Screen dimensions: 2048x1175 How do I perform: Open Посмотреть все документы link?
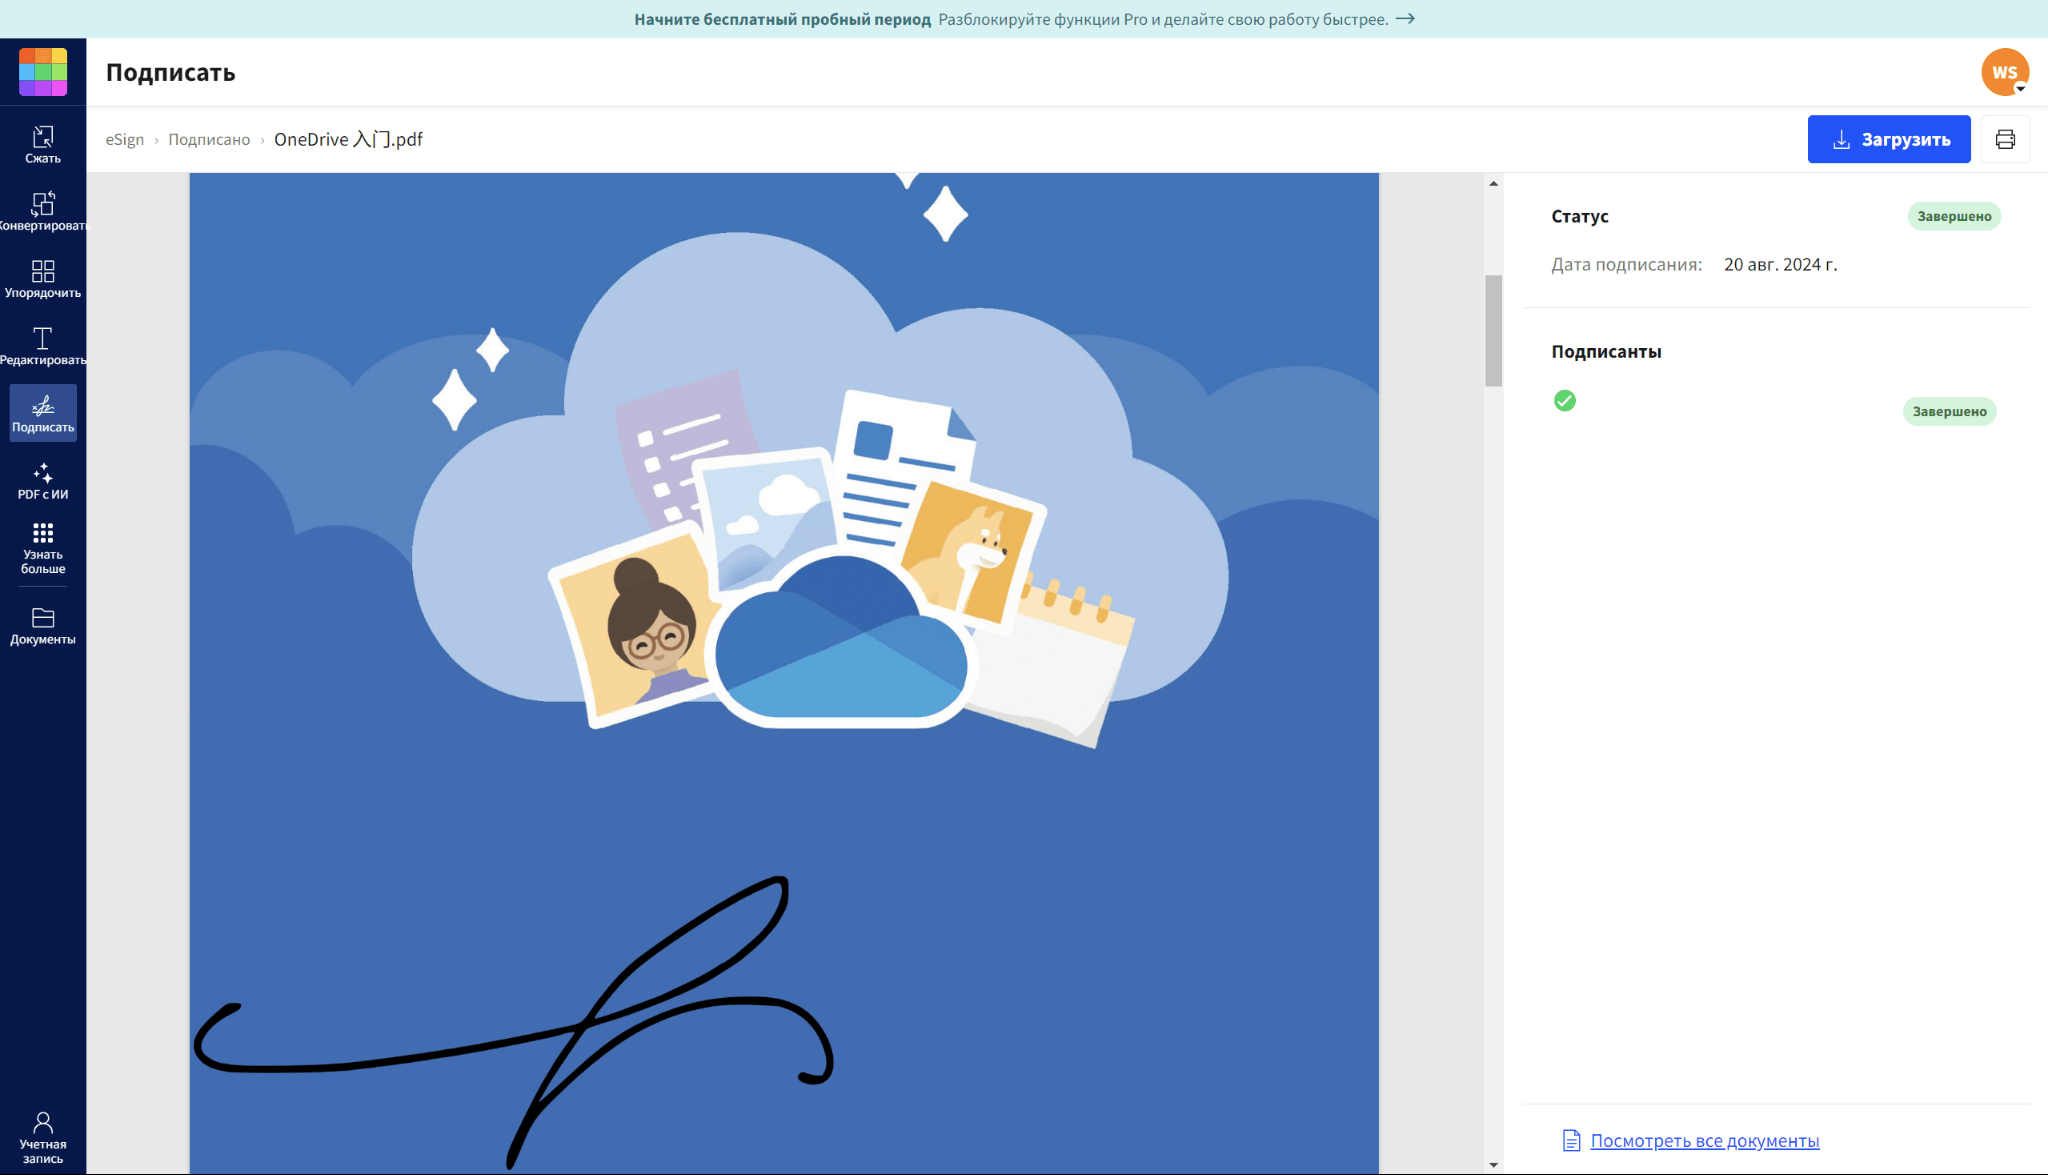(x=1704, y=1140)
